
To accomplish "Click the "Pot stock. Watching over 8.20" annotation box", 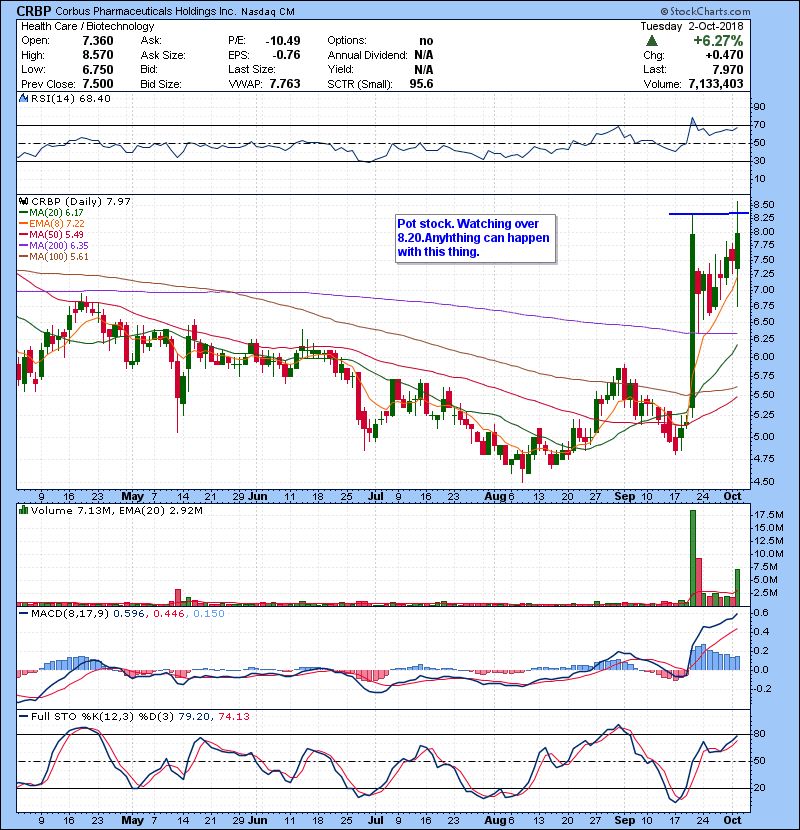I will pyautogui.click(x=475, y=238).
